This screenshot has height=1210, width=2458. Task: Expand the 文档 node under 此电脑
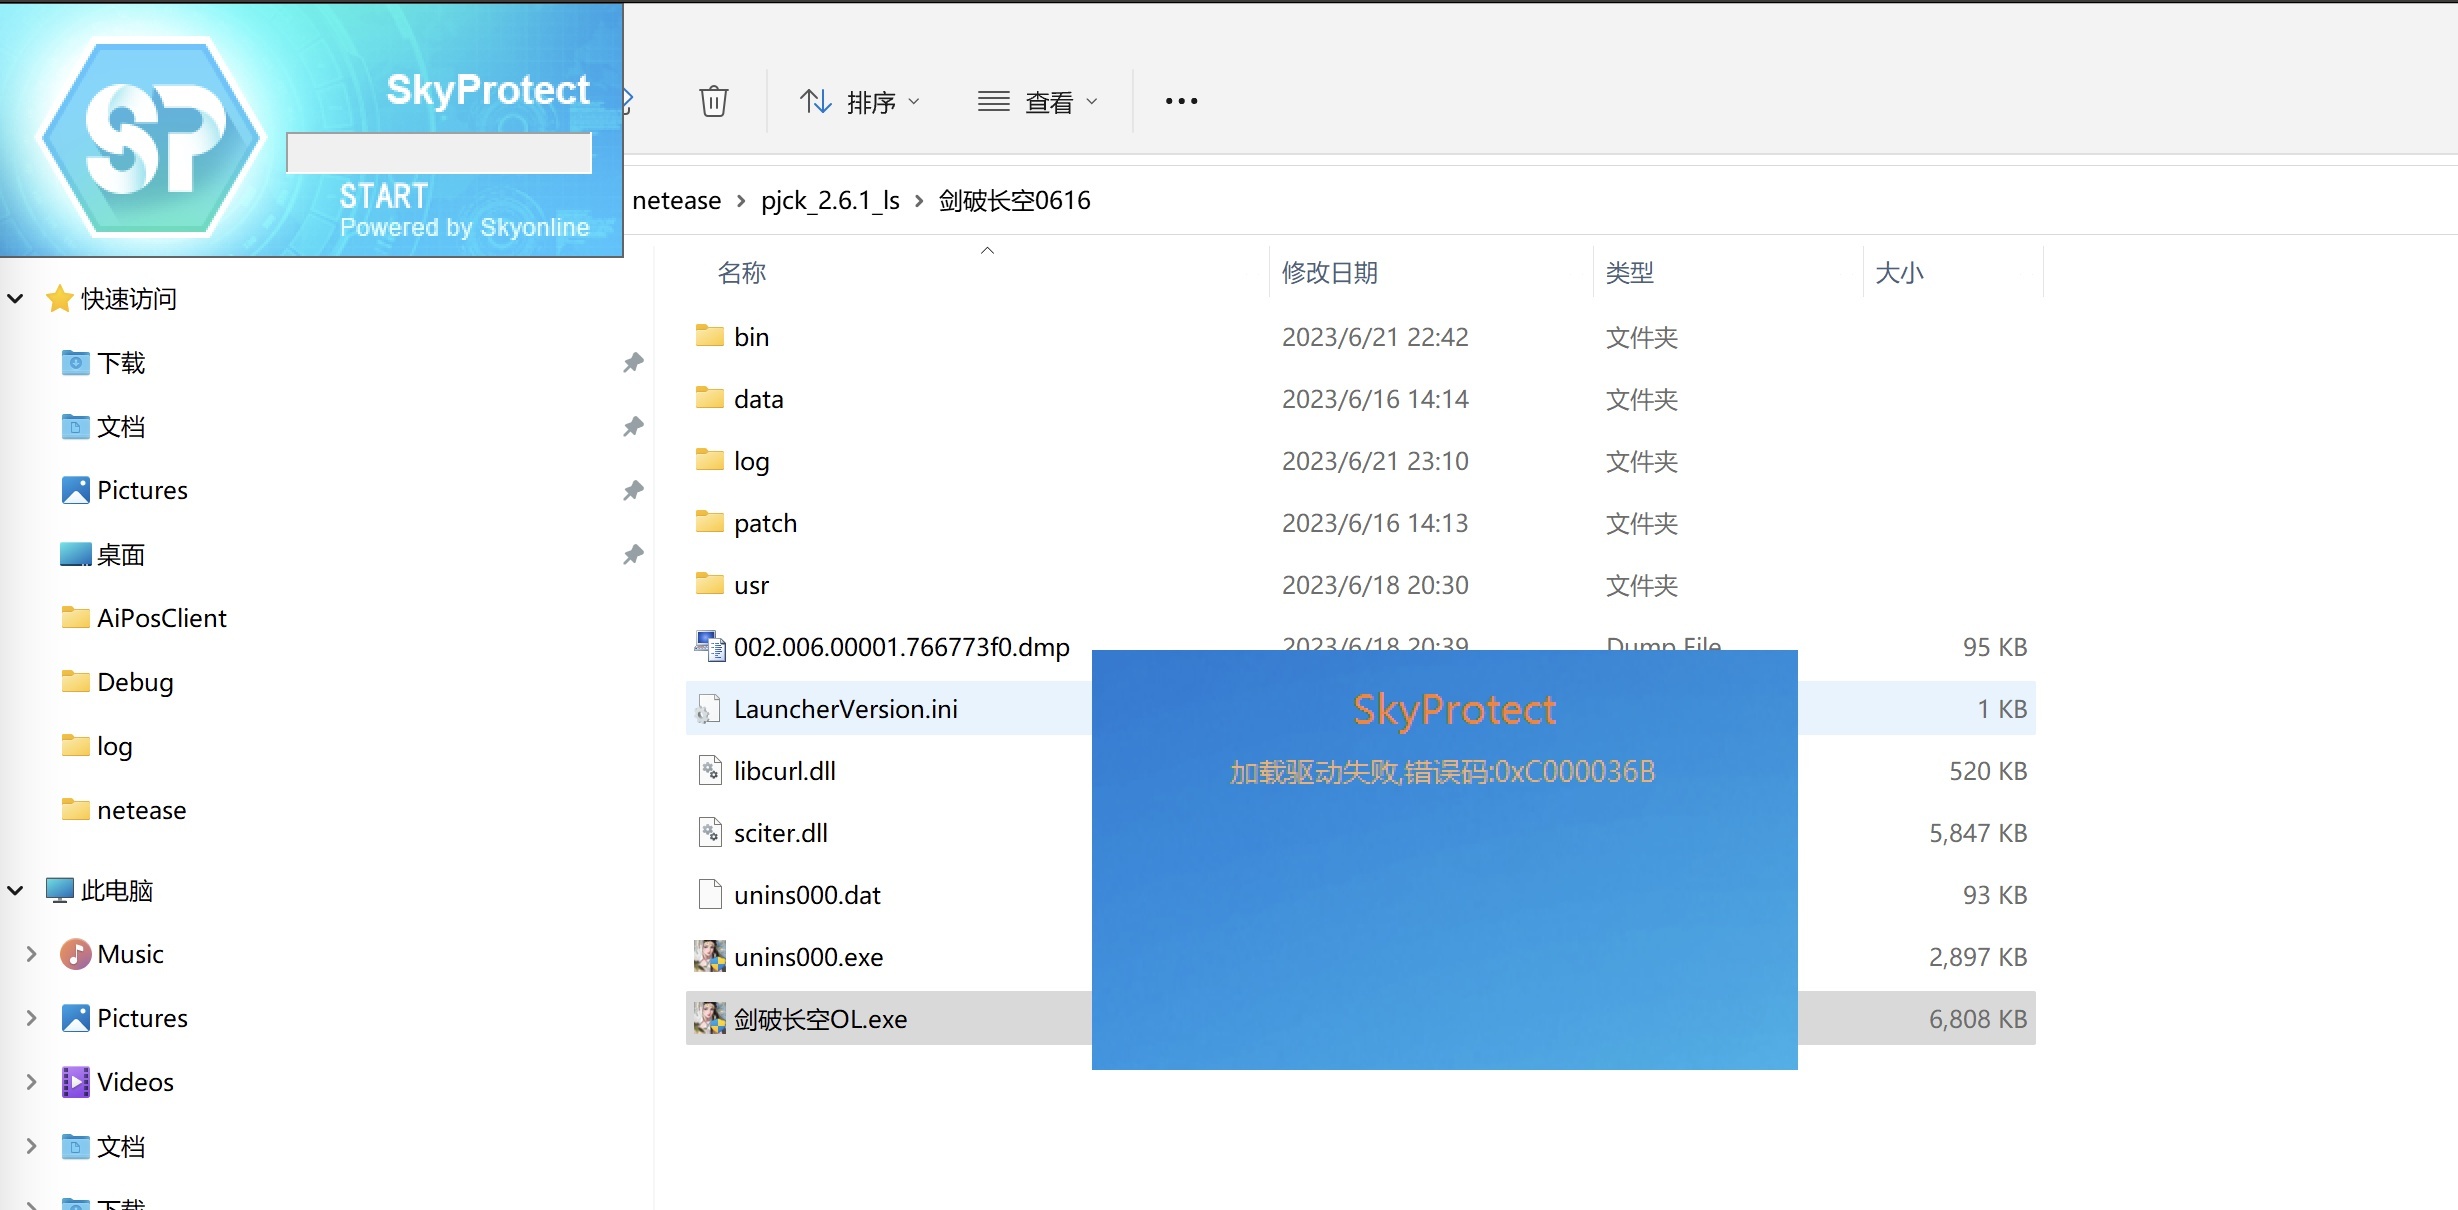(31, 1146)
